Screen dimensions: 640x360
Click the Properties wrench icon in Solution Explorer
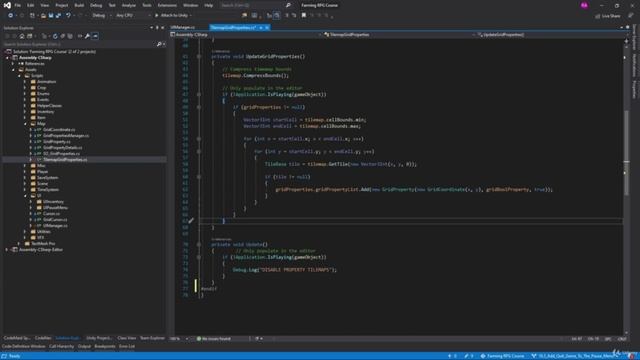87,36
